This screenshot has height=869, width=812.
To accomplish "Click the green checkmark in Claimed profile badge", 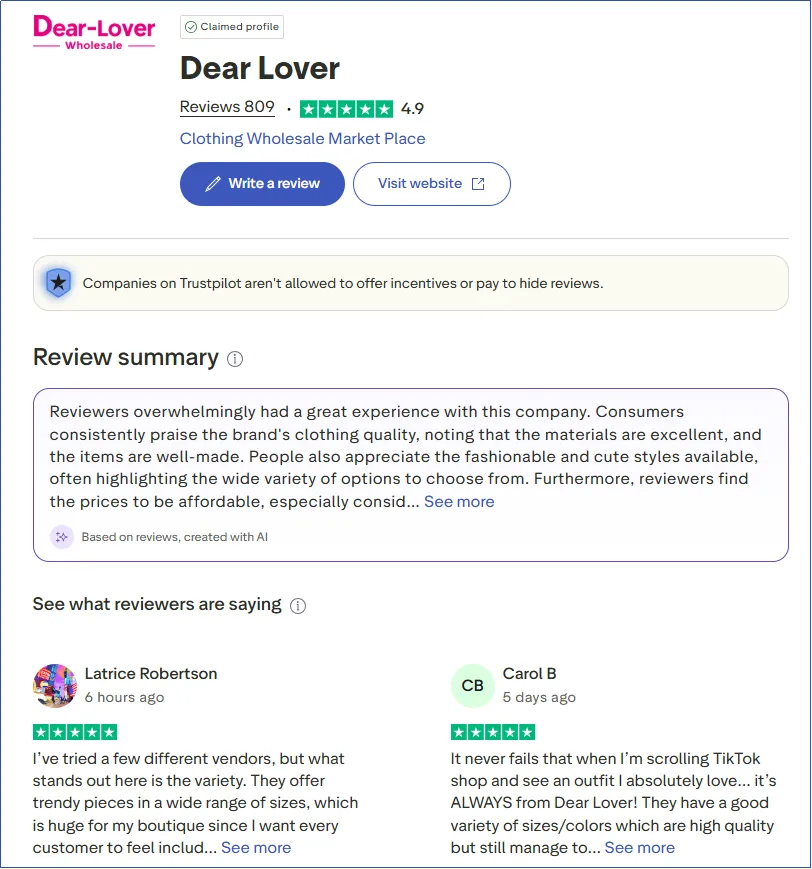I will coord(192,27).
